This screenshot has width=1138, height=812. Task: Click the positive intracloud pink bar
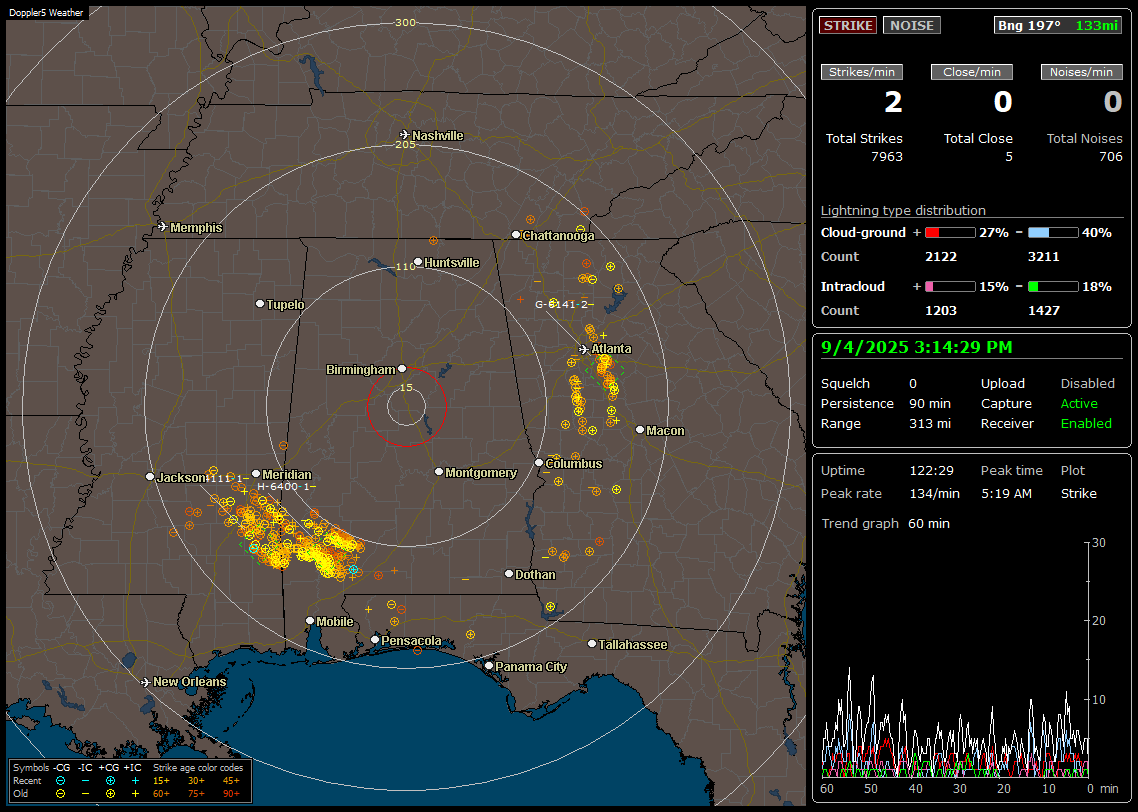coord(950,287)
